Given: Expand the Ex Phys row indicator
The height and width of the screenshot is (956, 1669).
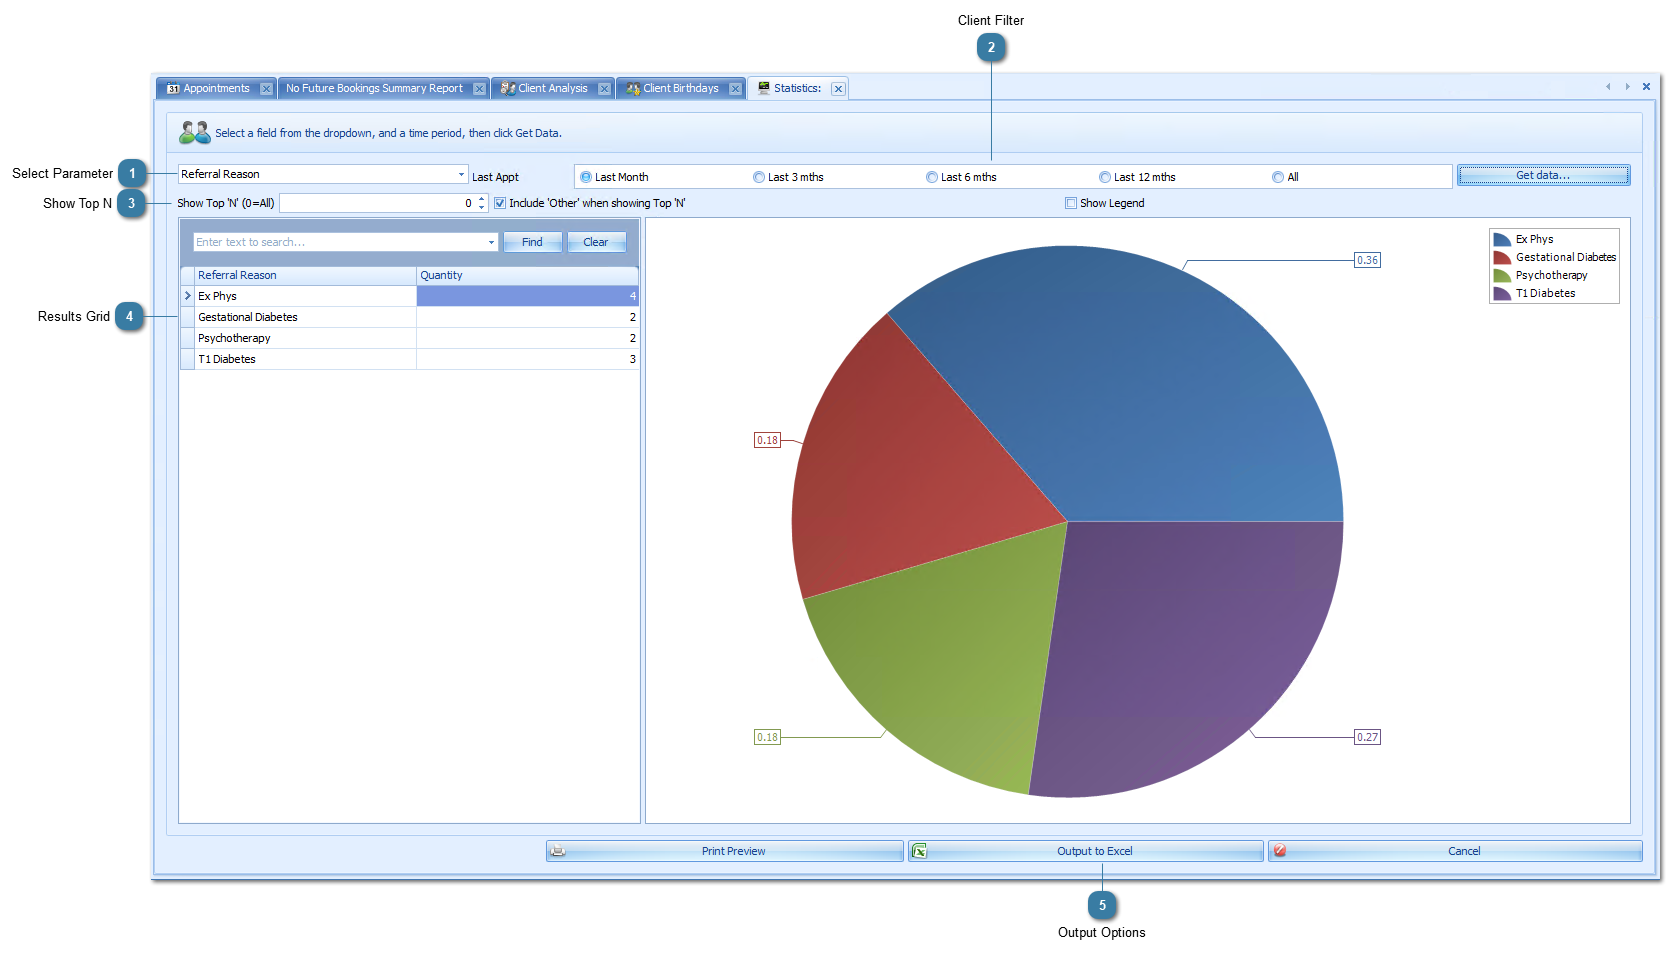Looking at the screenshot, I should (187, 296).
